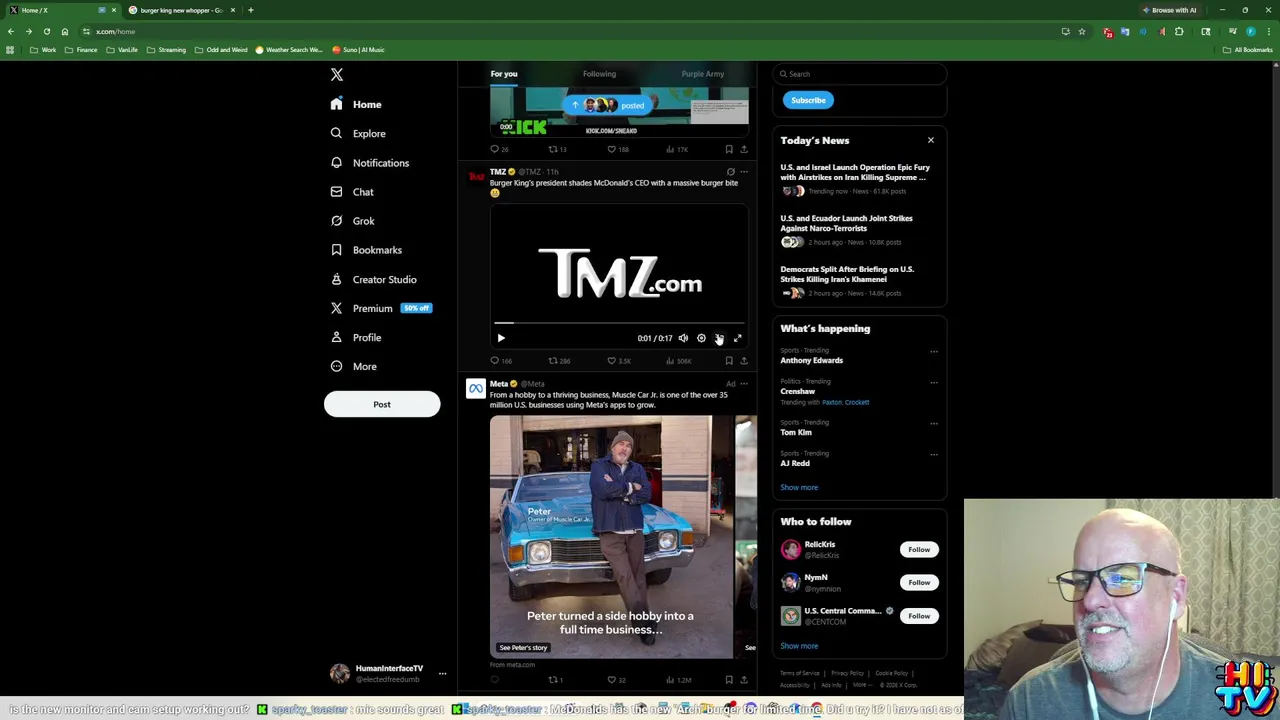
Task: Open TMZ post three-dot menu
Action: 743,172
